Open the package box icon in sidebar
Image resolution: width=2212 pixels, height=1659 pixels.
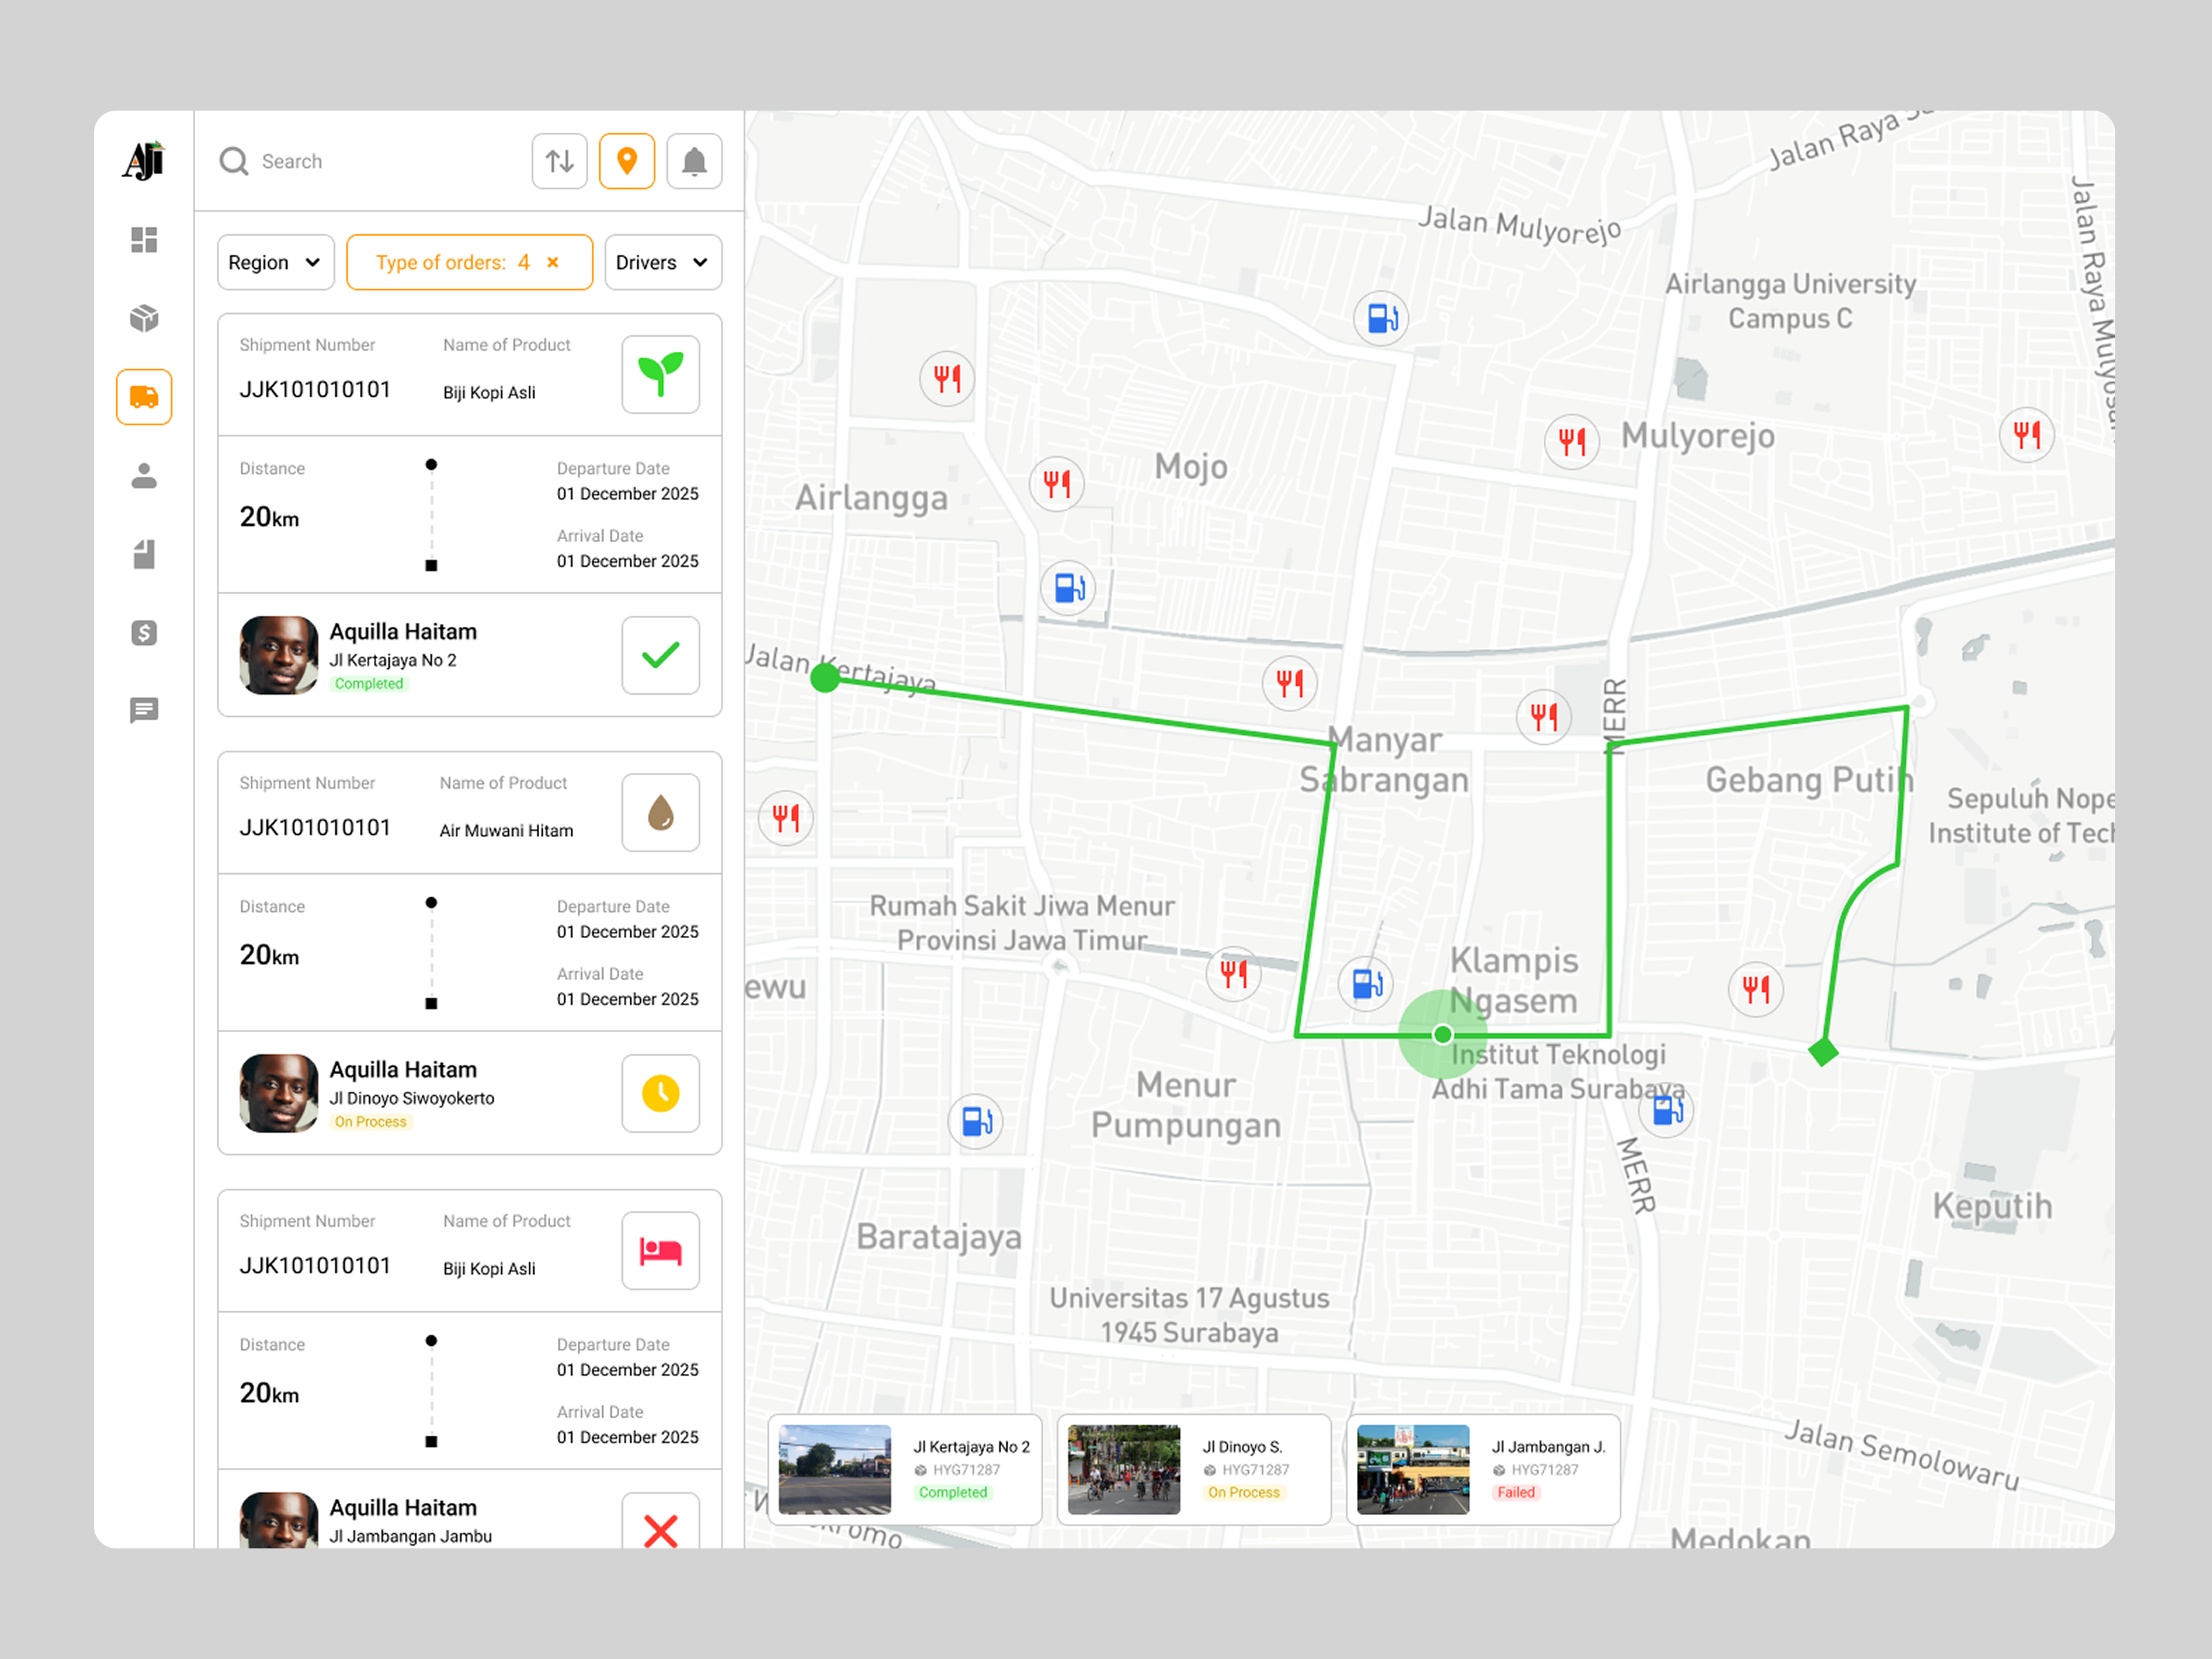144,318
